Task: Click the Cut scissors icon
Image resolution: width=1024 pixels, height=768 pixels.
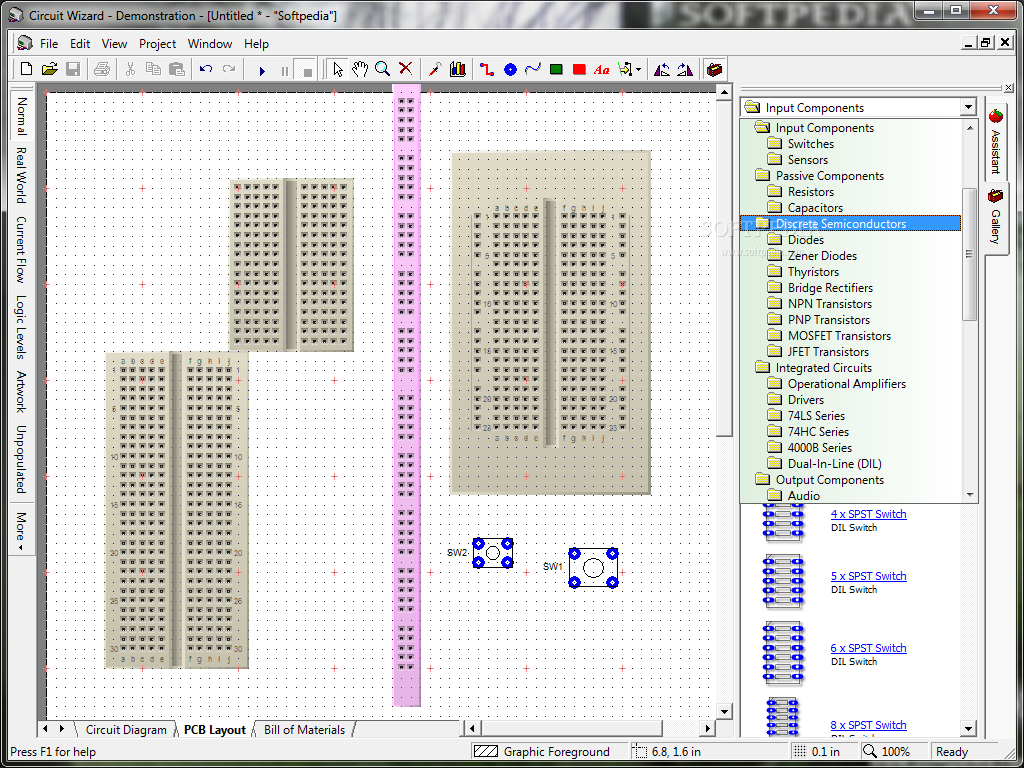Action: click(x=130, y=69)
